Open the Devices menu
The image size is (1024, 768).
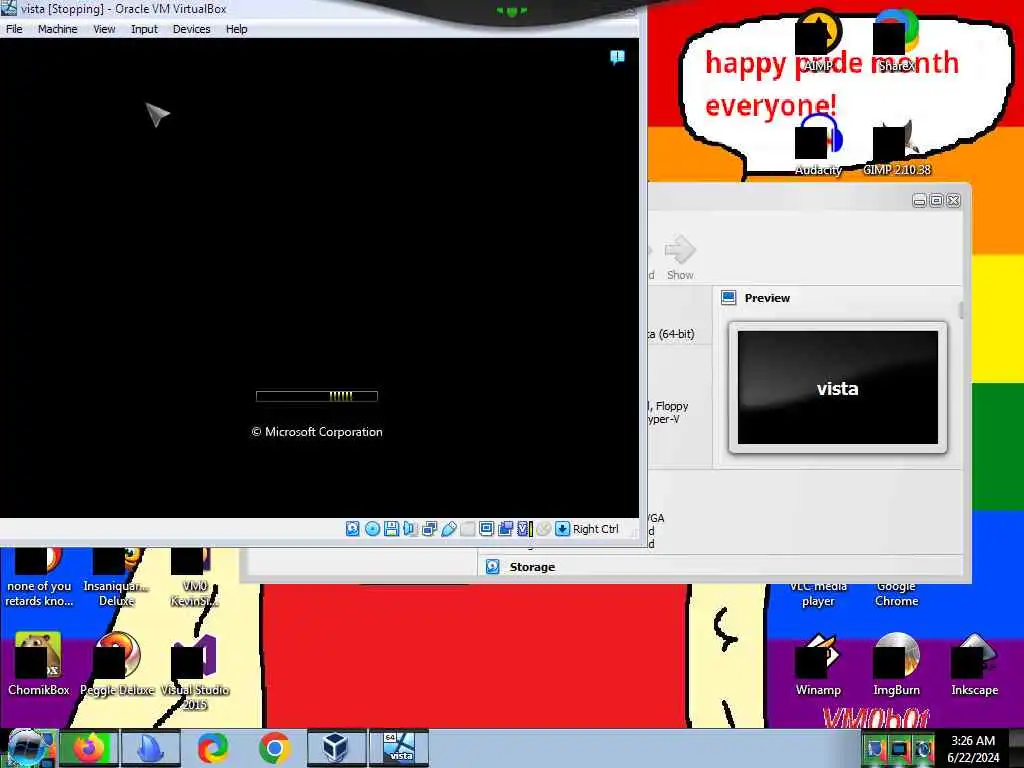tap(191, 29)
